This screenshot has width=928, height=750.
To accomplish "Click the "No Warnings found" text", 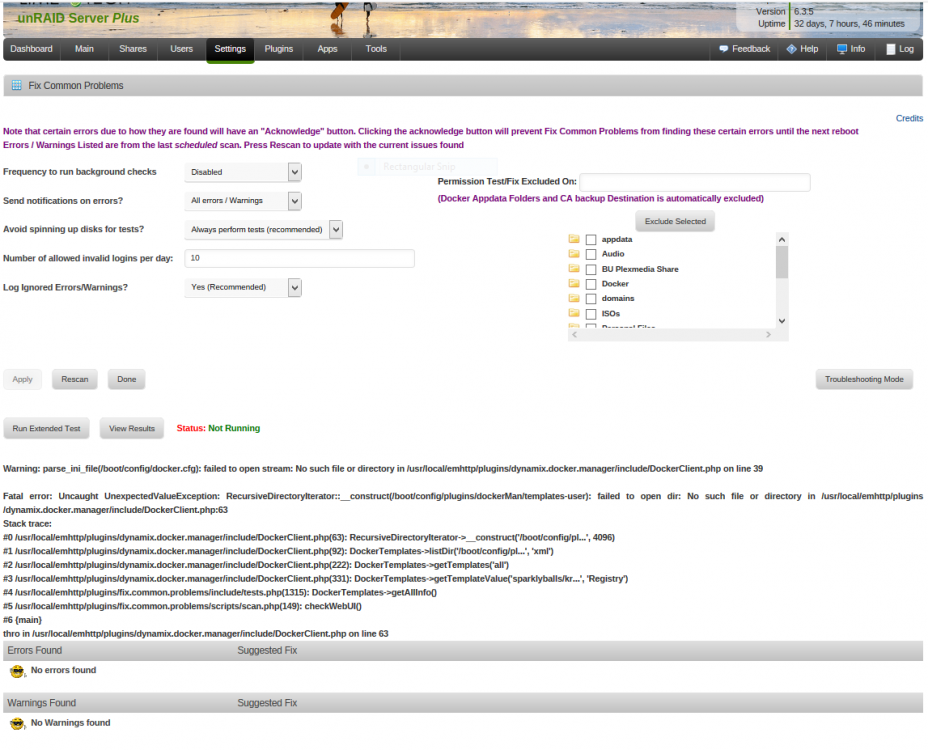I will coord(70,723).
